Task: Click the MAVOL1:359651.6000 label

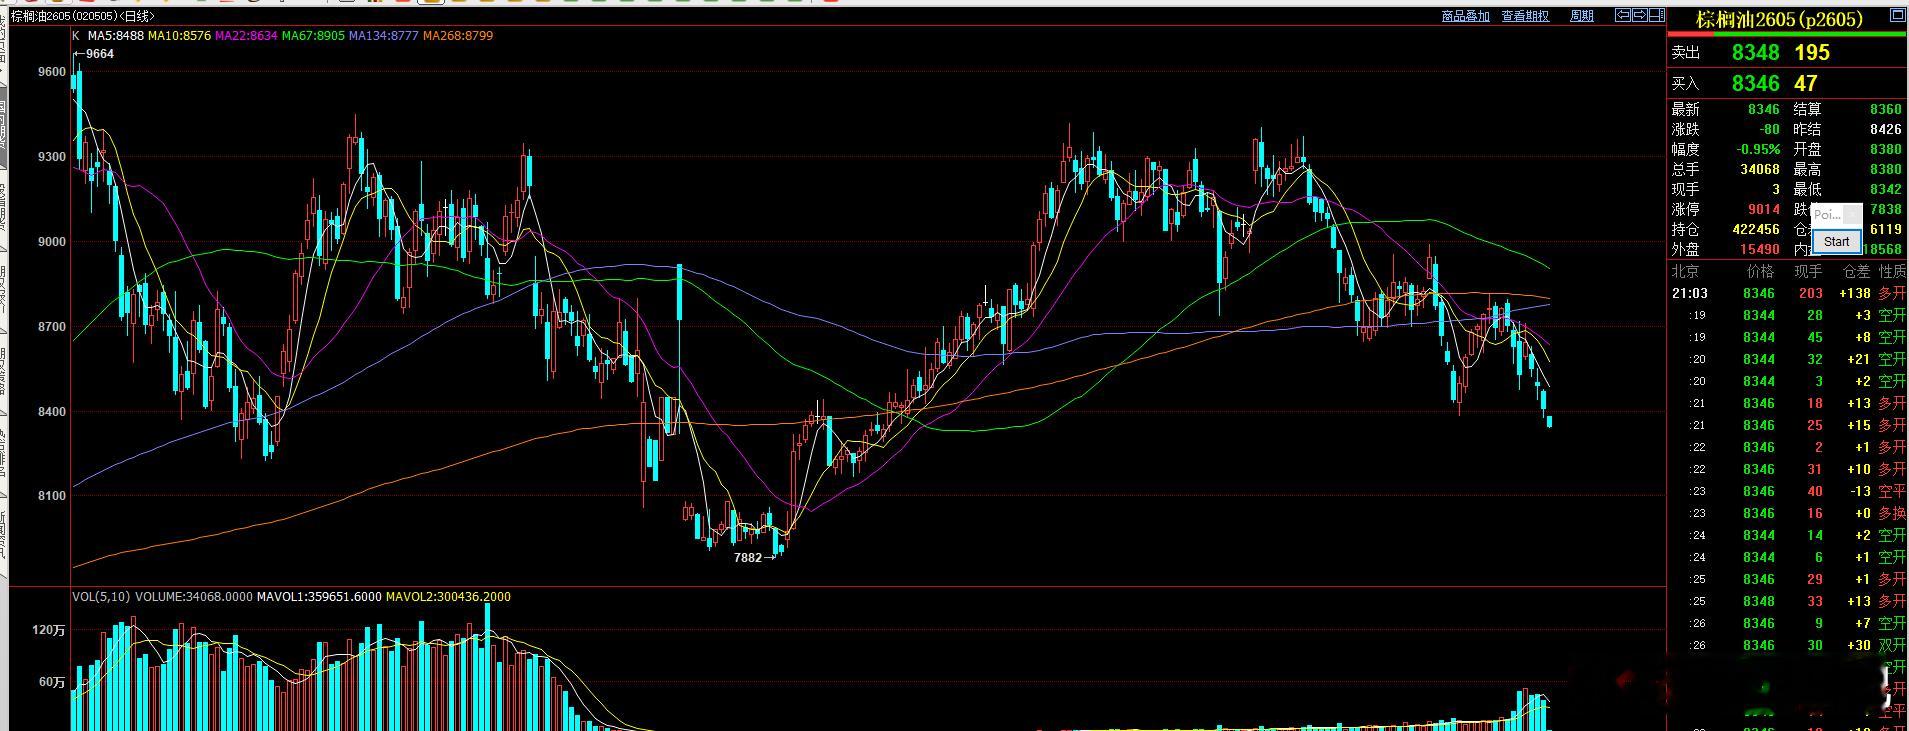Action: [x=319, y=596]
